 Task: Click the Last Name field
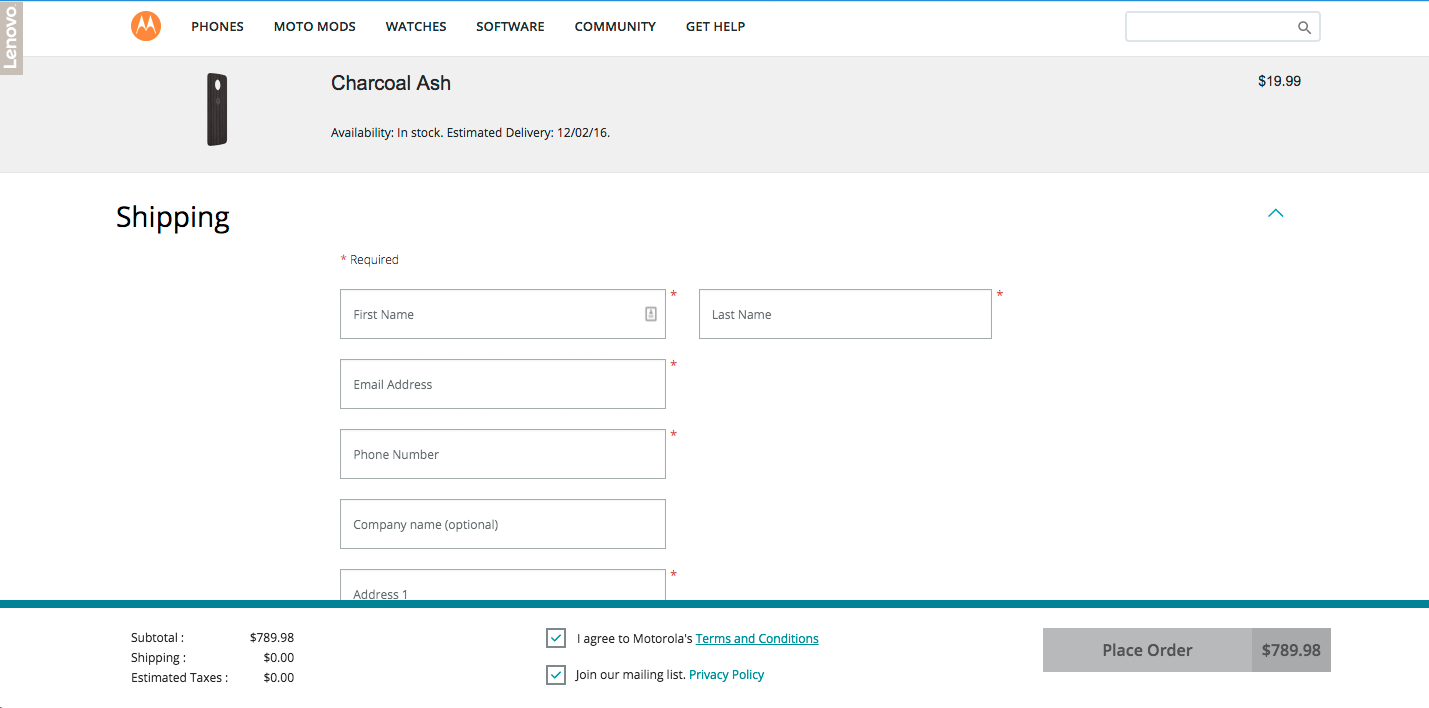click(845, 314)
